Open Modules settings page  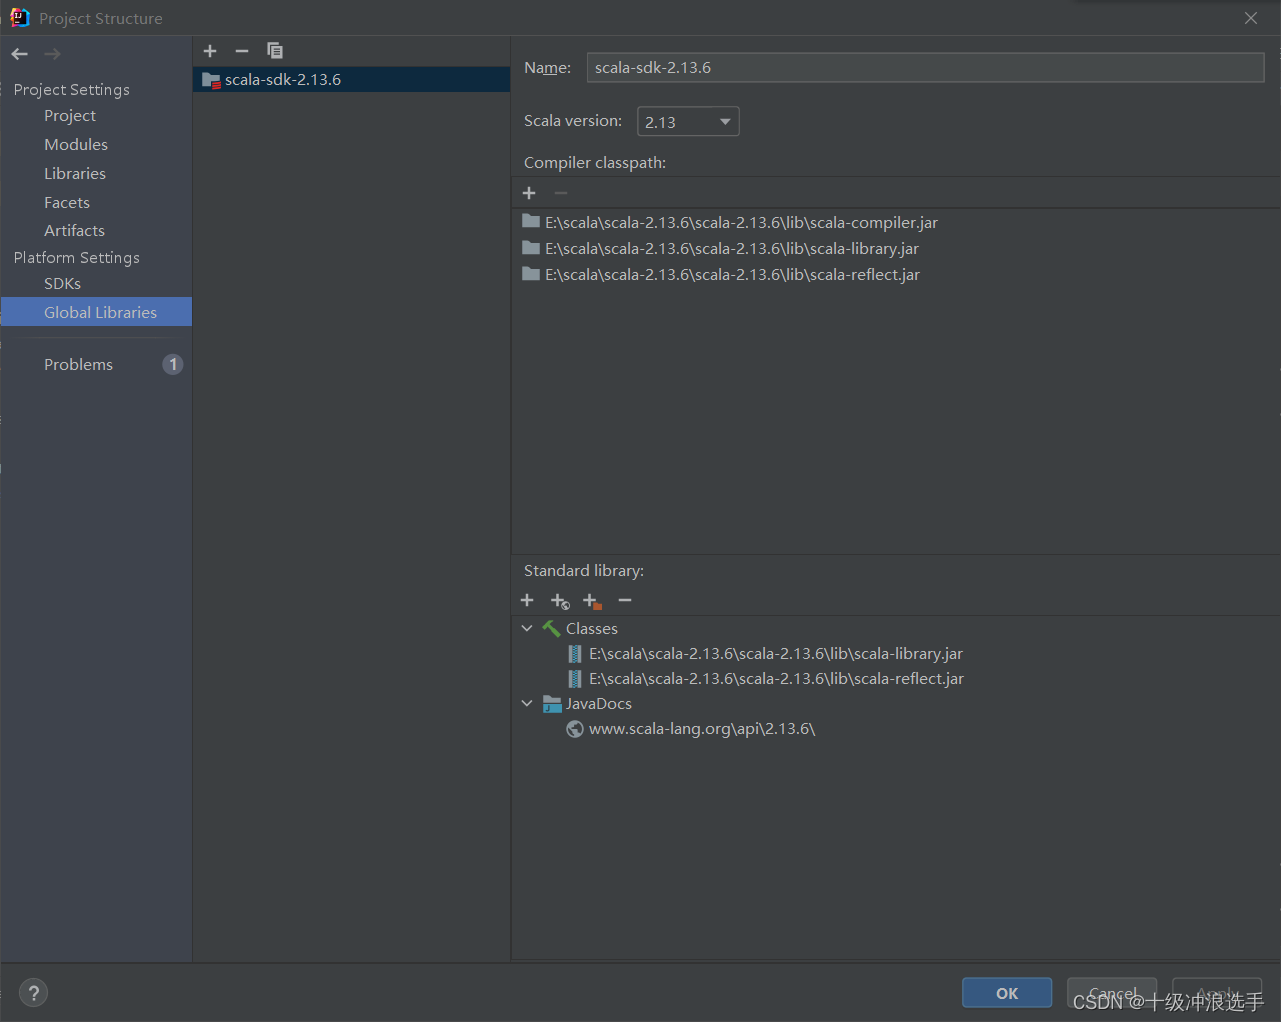click(x=76, y=145)
